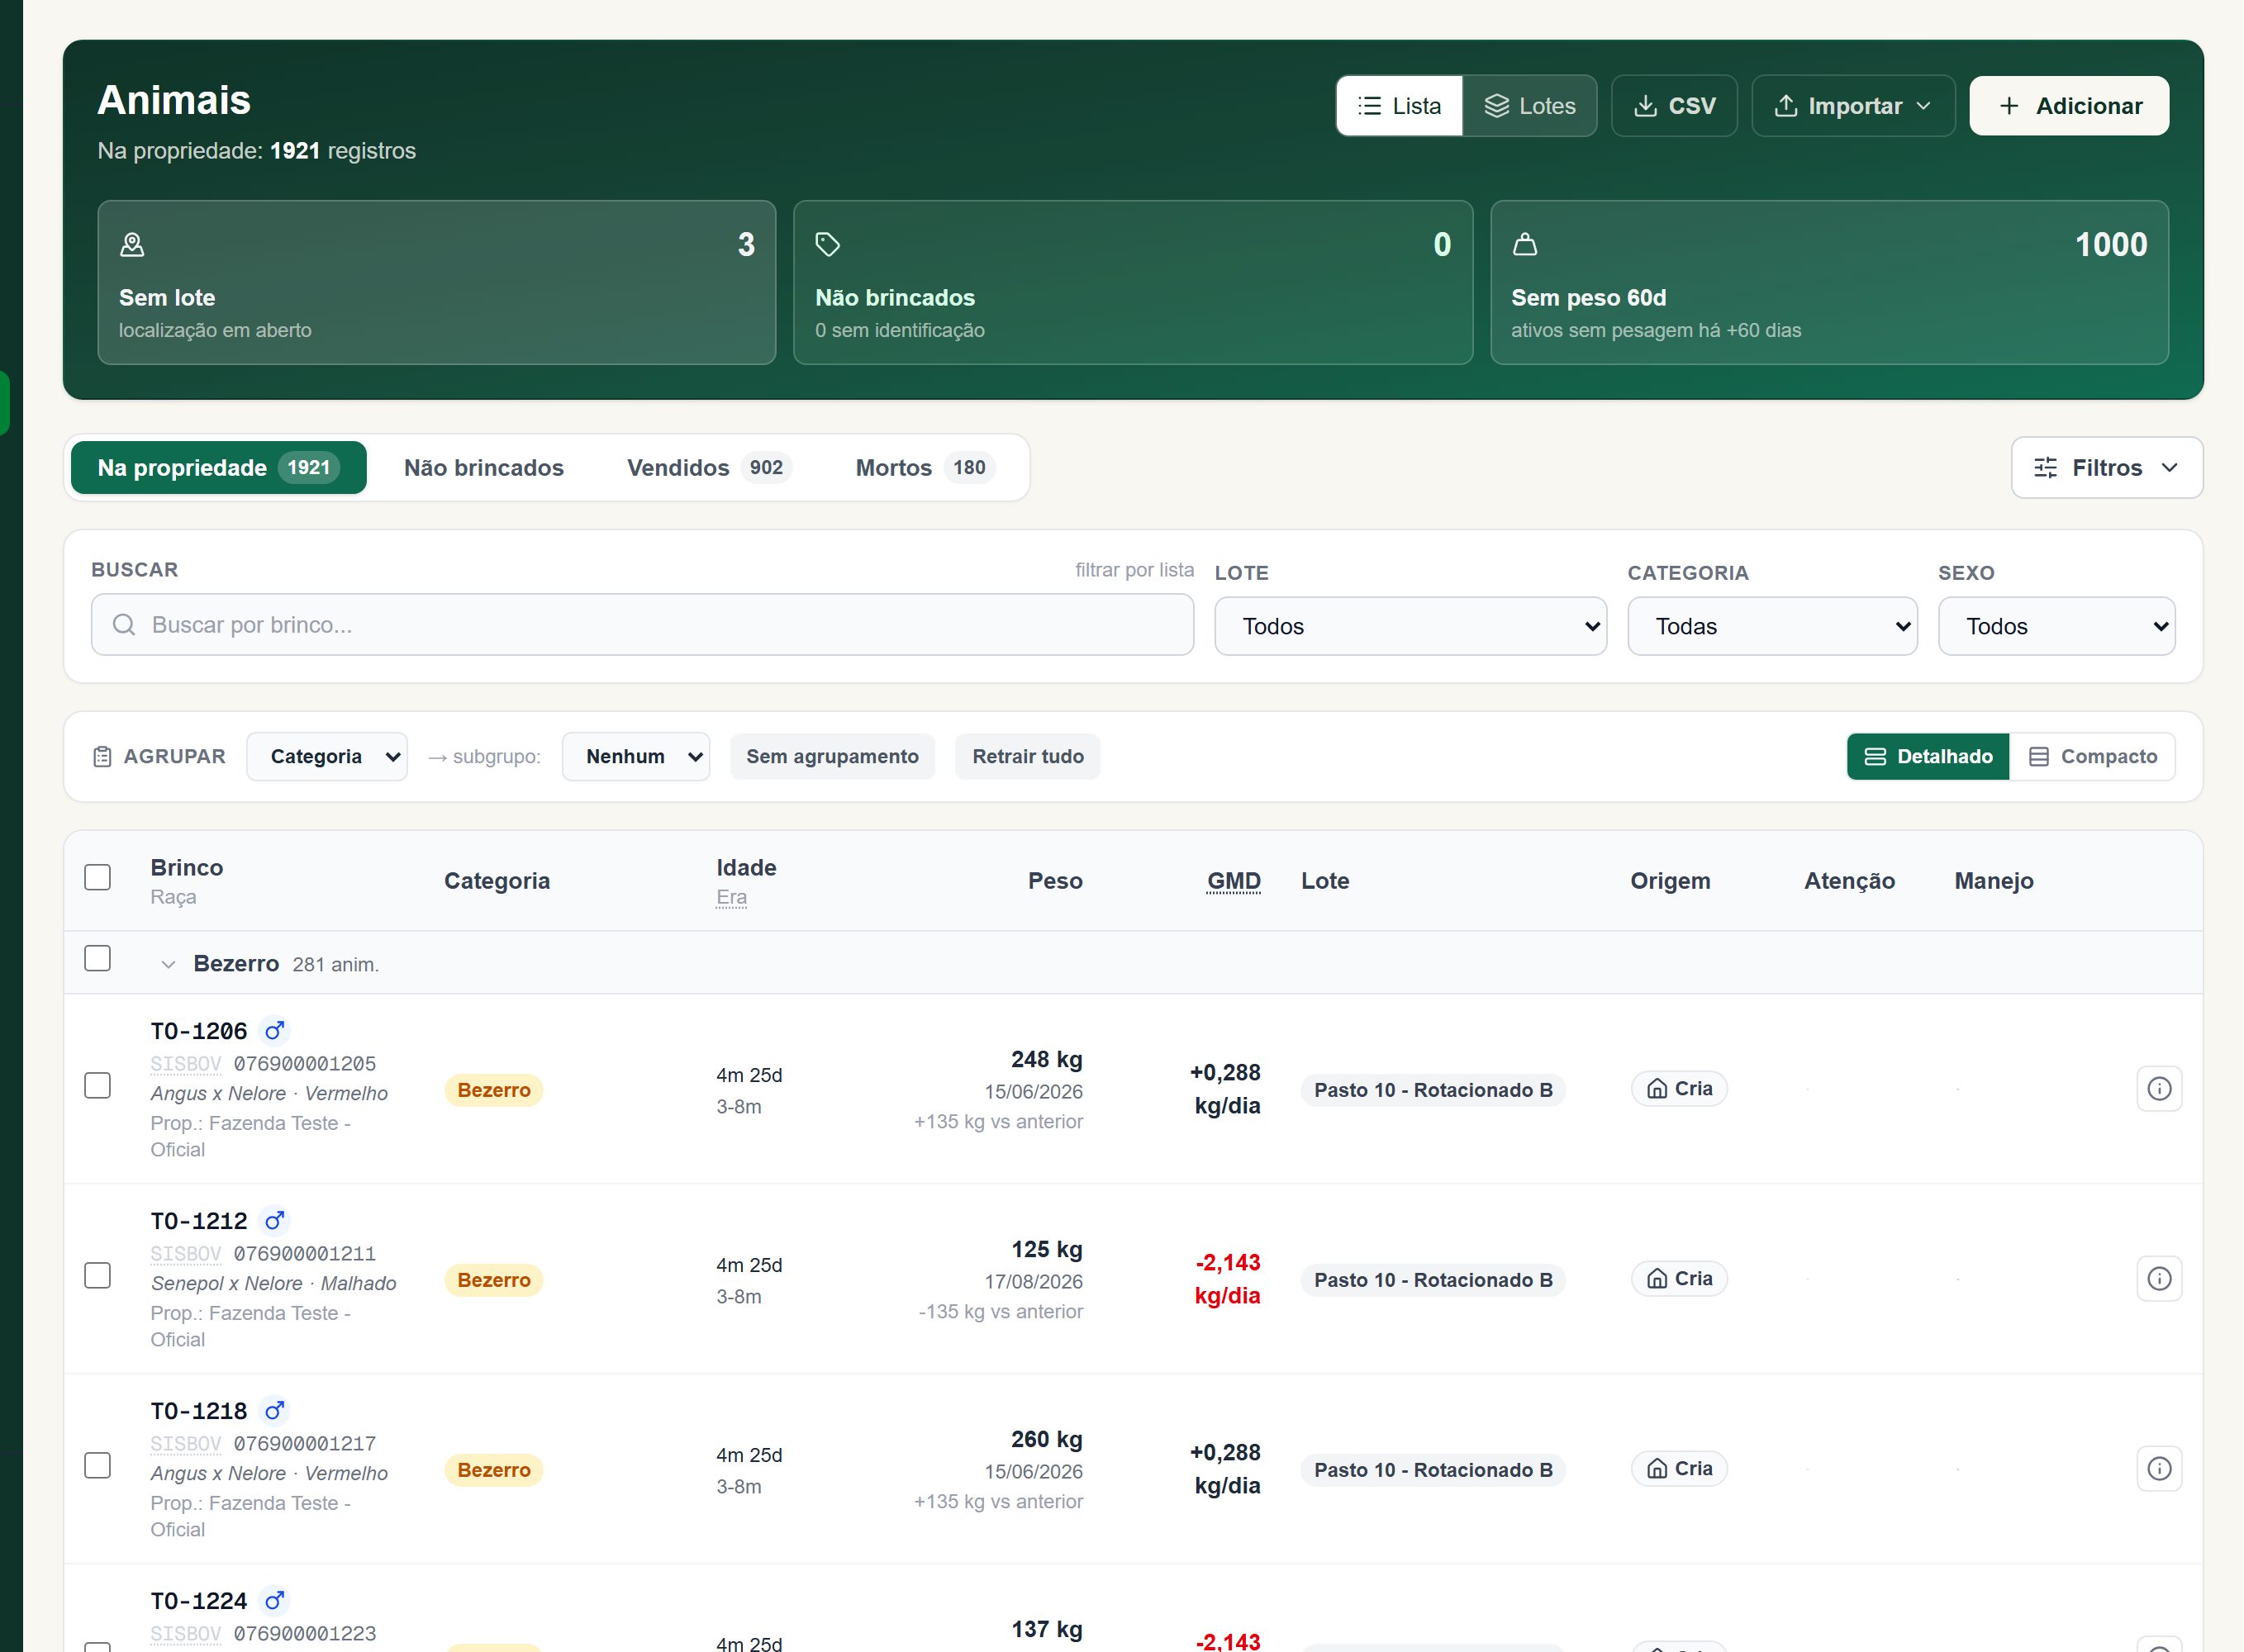Image resolution: width=2244 pixels, height=1652 pixels.
Task: Click the info icon for TO-1212
Action: coord(2159,1278)
